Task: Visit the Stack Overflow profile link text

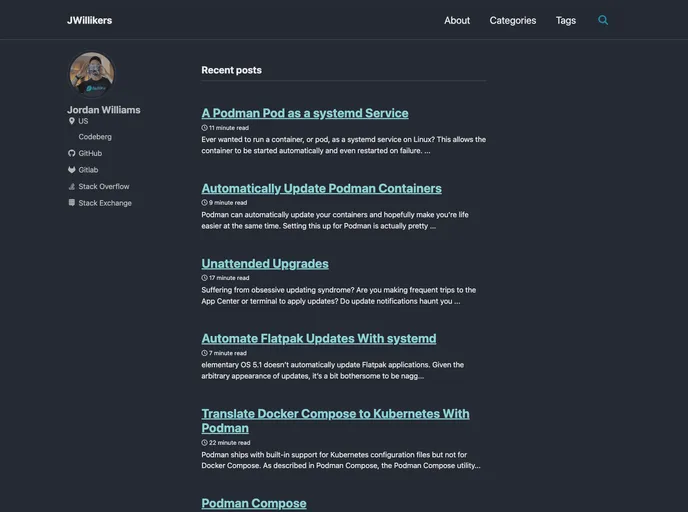Action: coord(104,186)
